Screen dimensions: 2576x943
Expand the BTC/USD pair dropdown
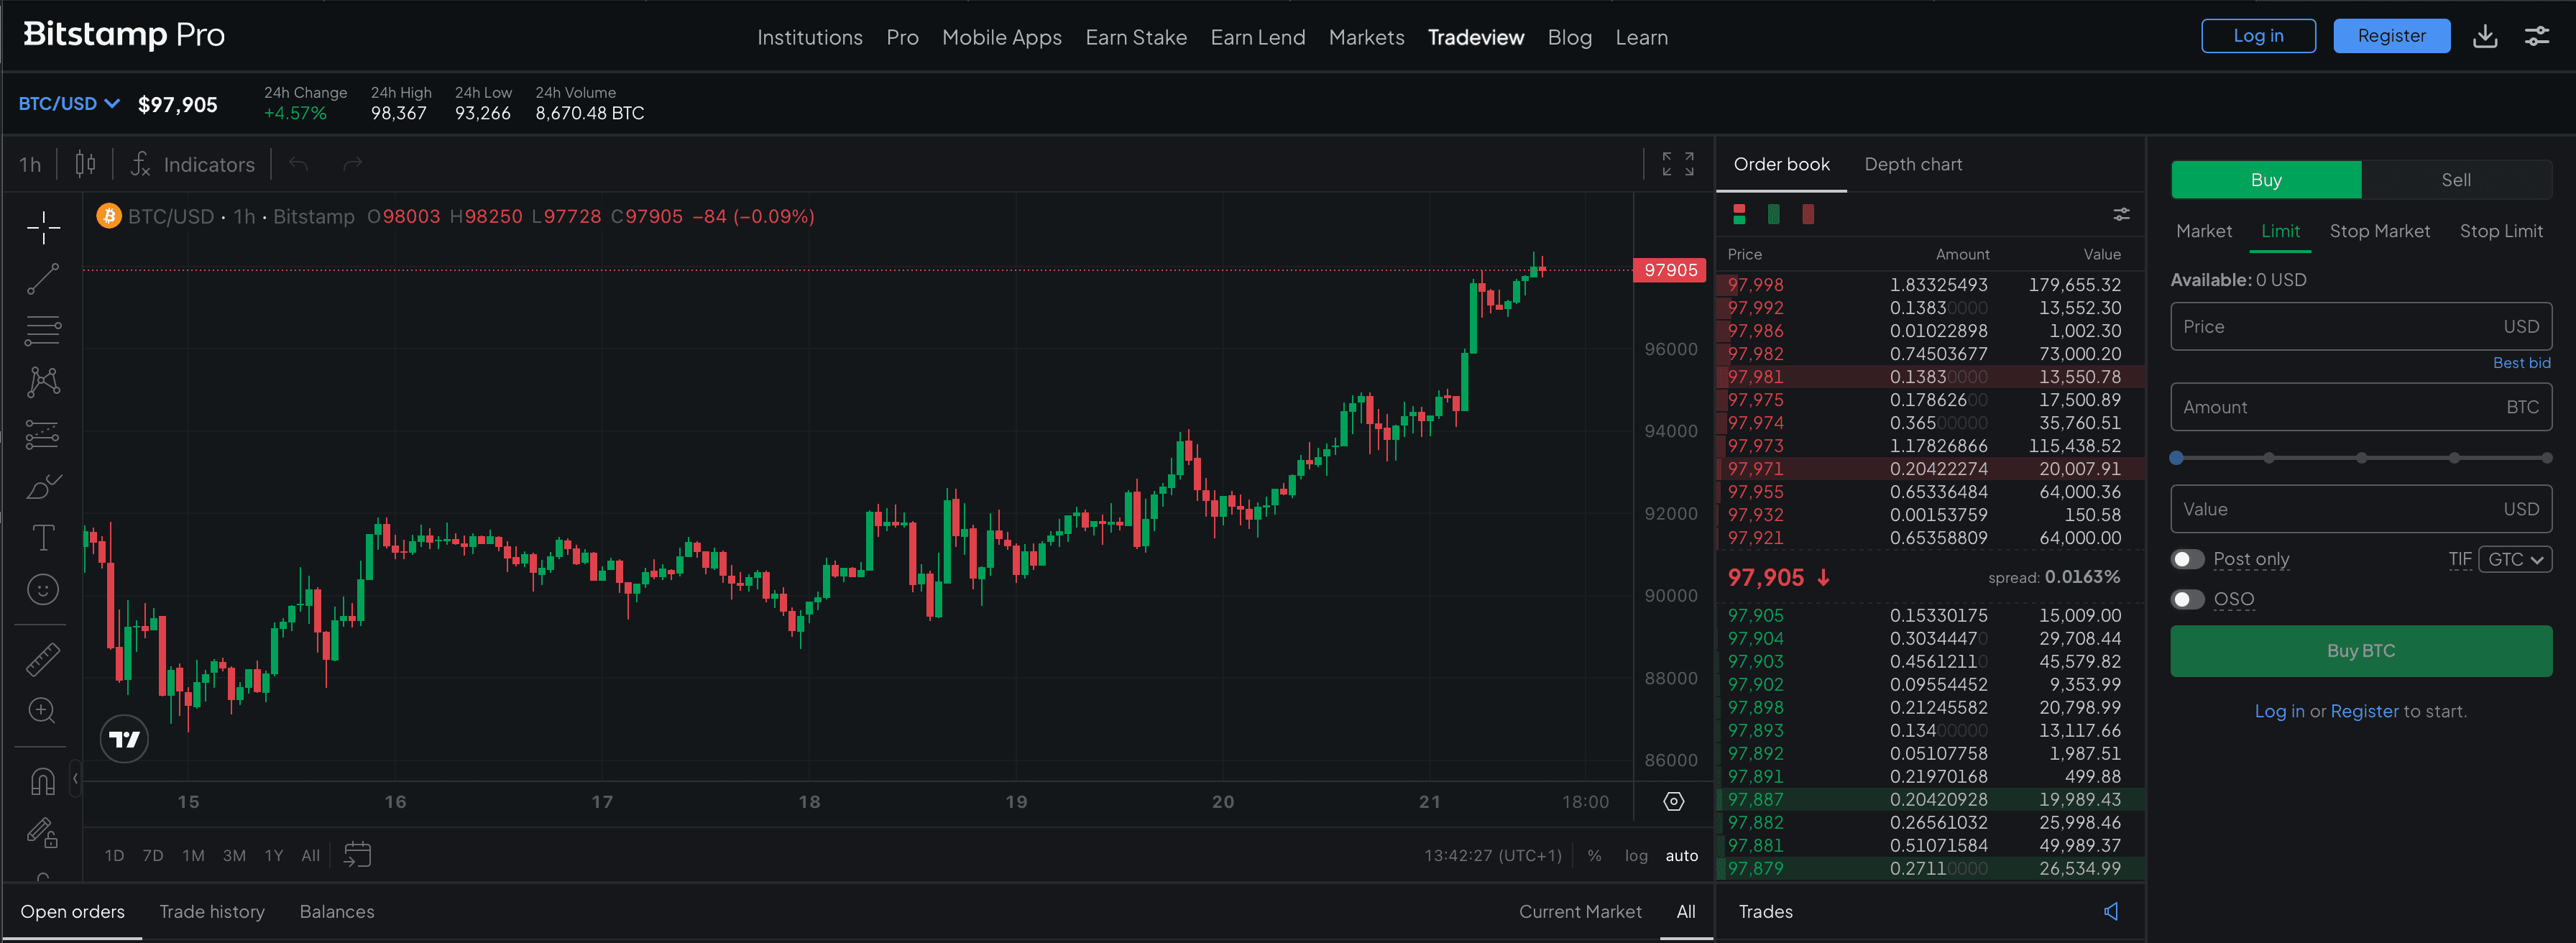pos(69,104)
